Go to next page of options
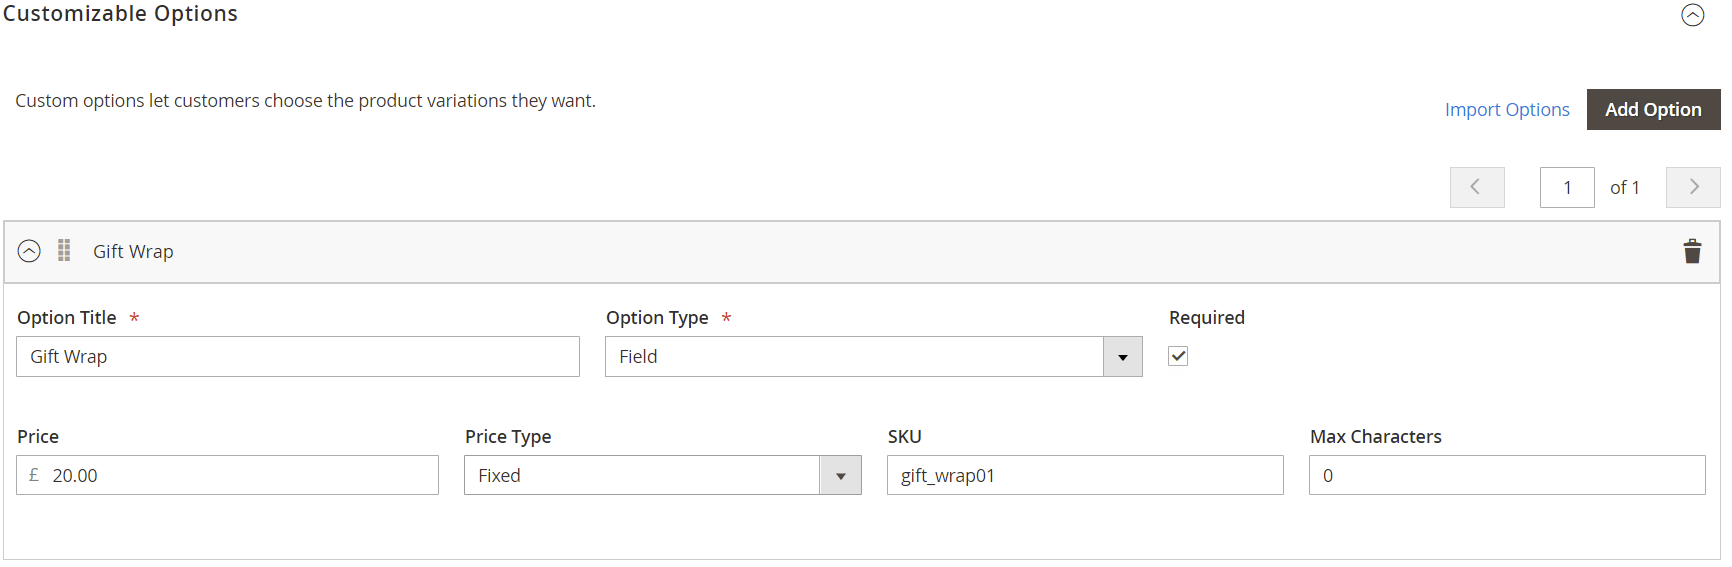Viewport: 1732px width, 567px height. point(1693,187)
